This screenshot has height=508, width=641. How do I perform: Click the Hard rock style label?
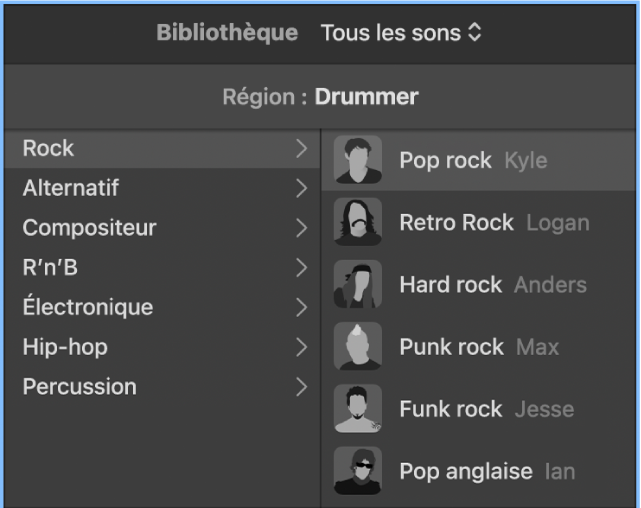point(450,285)
